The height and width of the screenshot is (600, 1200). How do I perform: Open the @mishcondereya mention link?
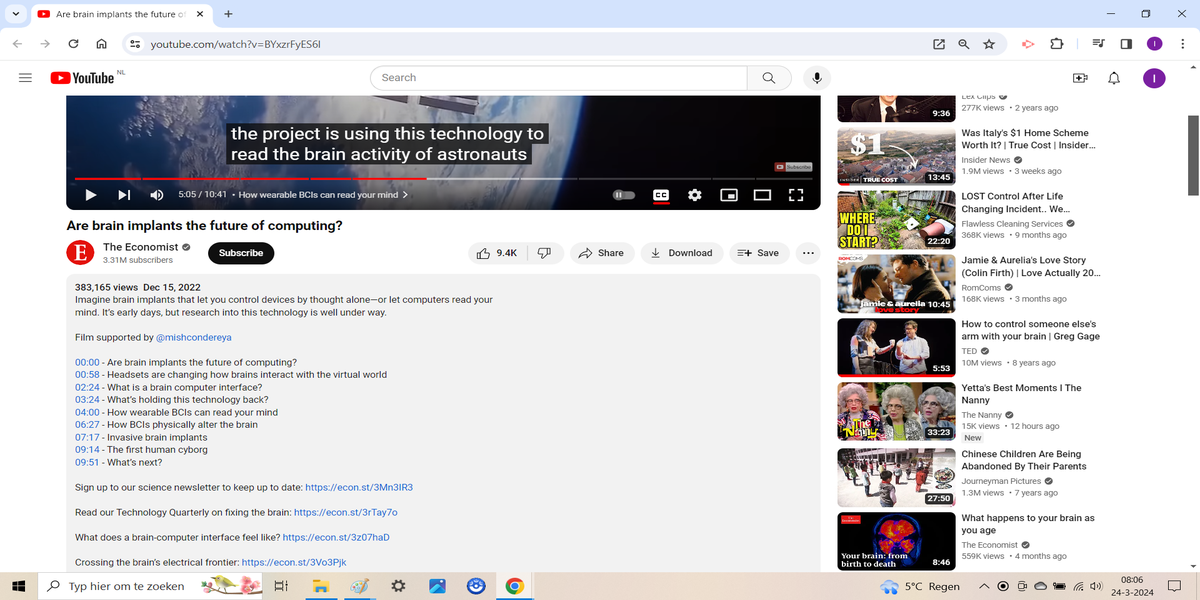click(x=194, y=338)
